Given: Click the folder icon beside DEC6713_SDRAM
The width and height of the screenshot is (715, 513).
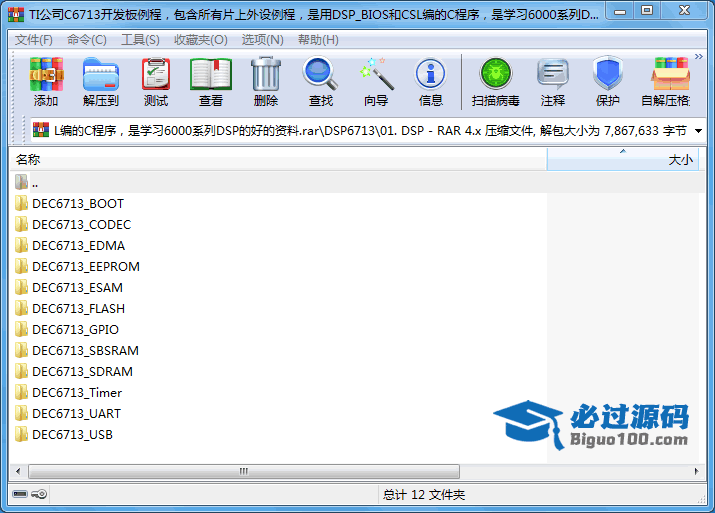Looking at the screenshot, I should (x=21, y=371).
